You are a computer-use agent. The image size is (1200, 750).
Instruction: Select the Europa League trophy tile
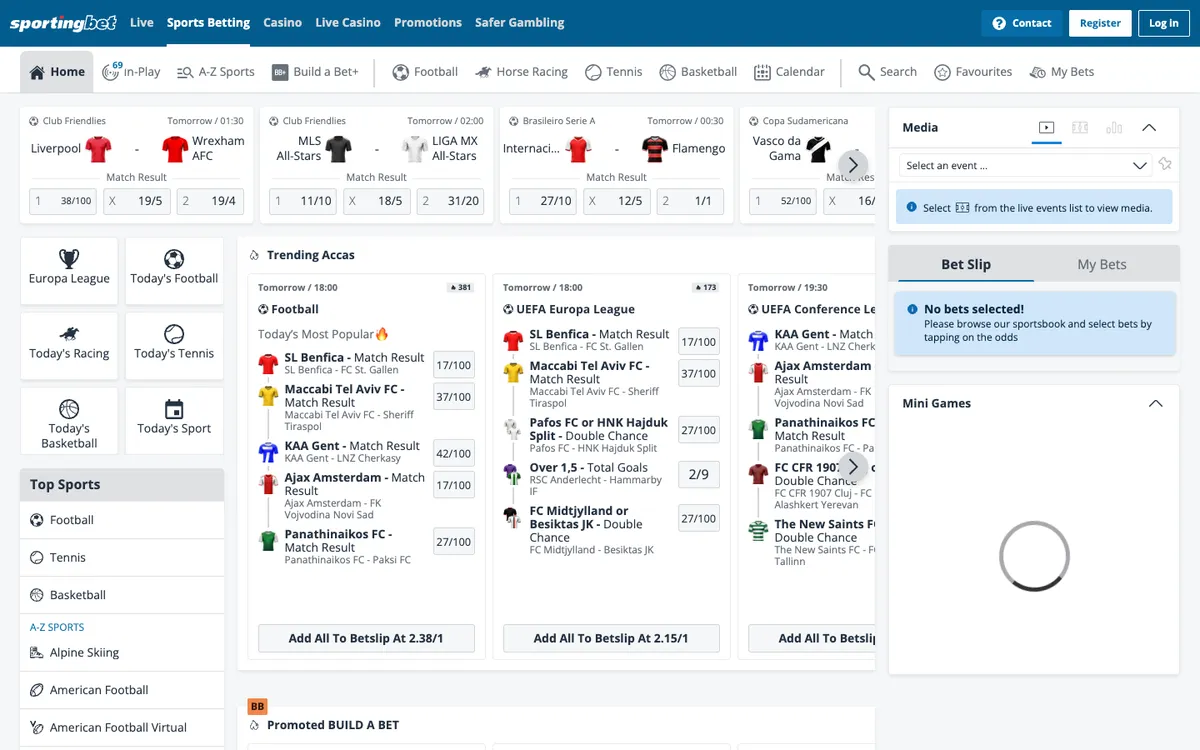click(x=69, y=271)
